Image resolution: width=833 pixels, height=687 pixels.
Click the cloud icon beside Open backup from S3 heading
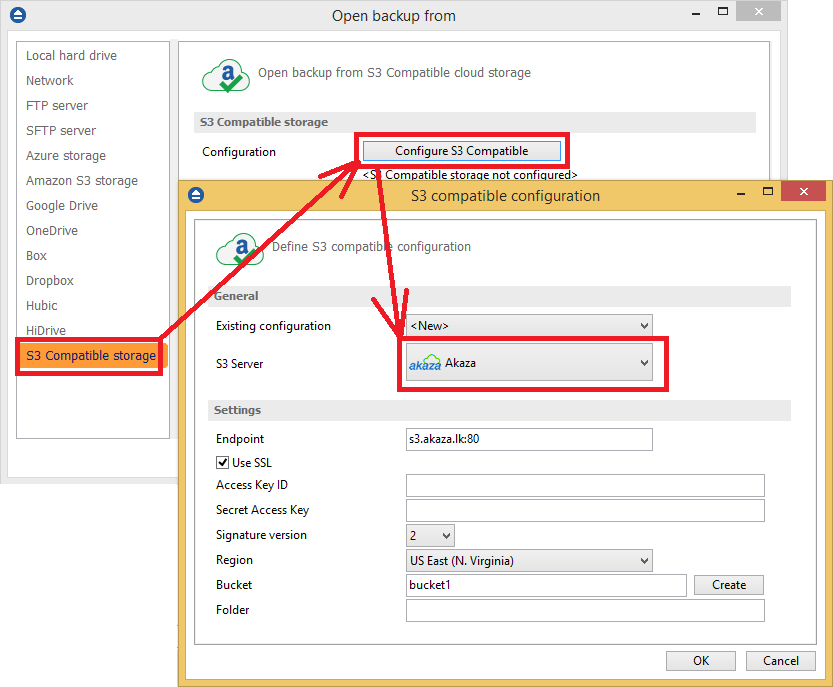pos(226,75)
